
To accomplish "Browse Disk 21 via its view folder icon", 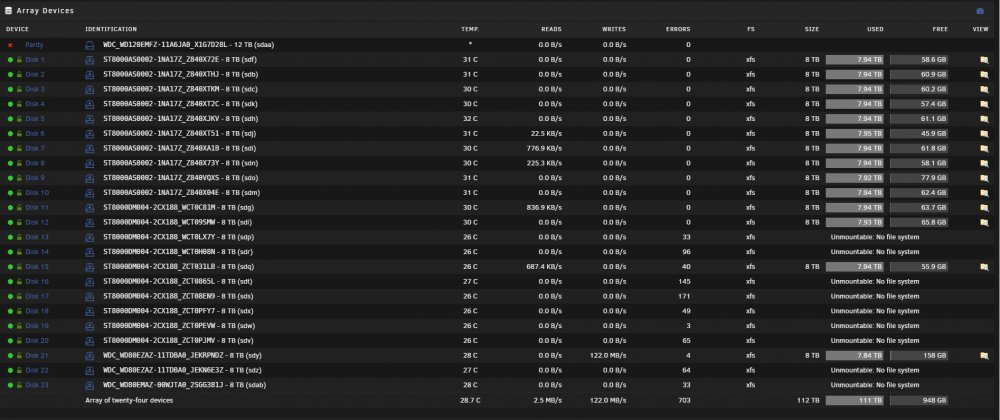I will pos(984,356).
